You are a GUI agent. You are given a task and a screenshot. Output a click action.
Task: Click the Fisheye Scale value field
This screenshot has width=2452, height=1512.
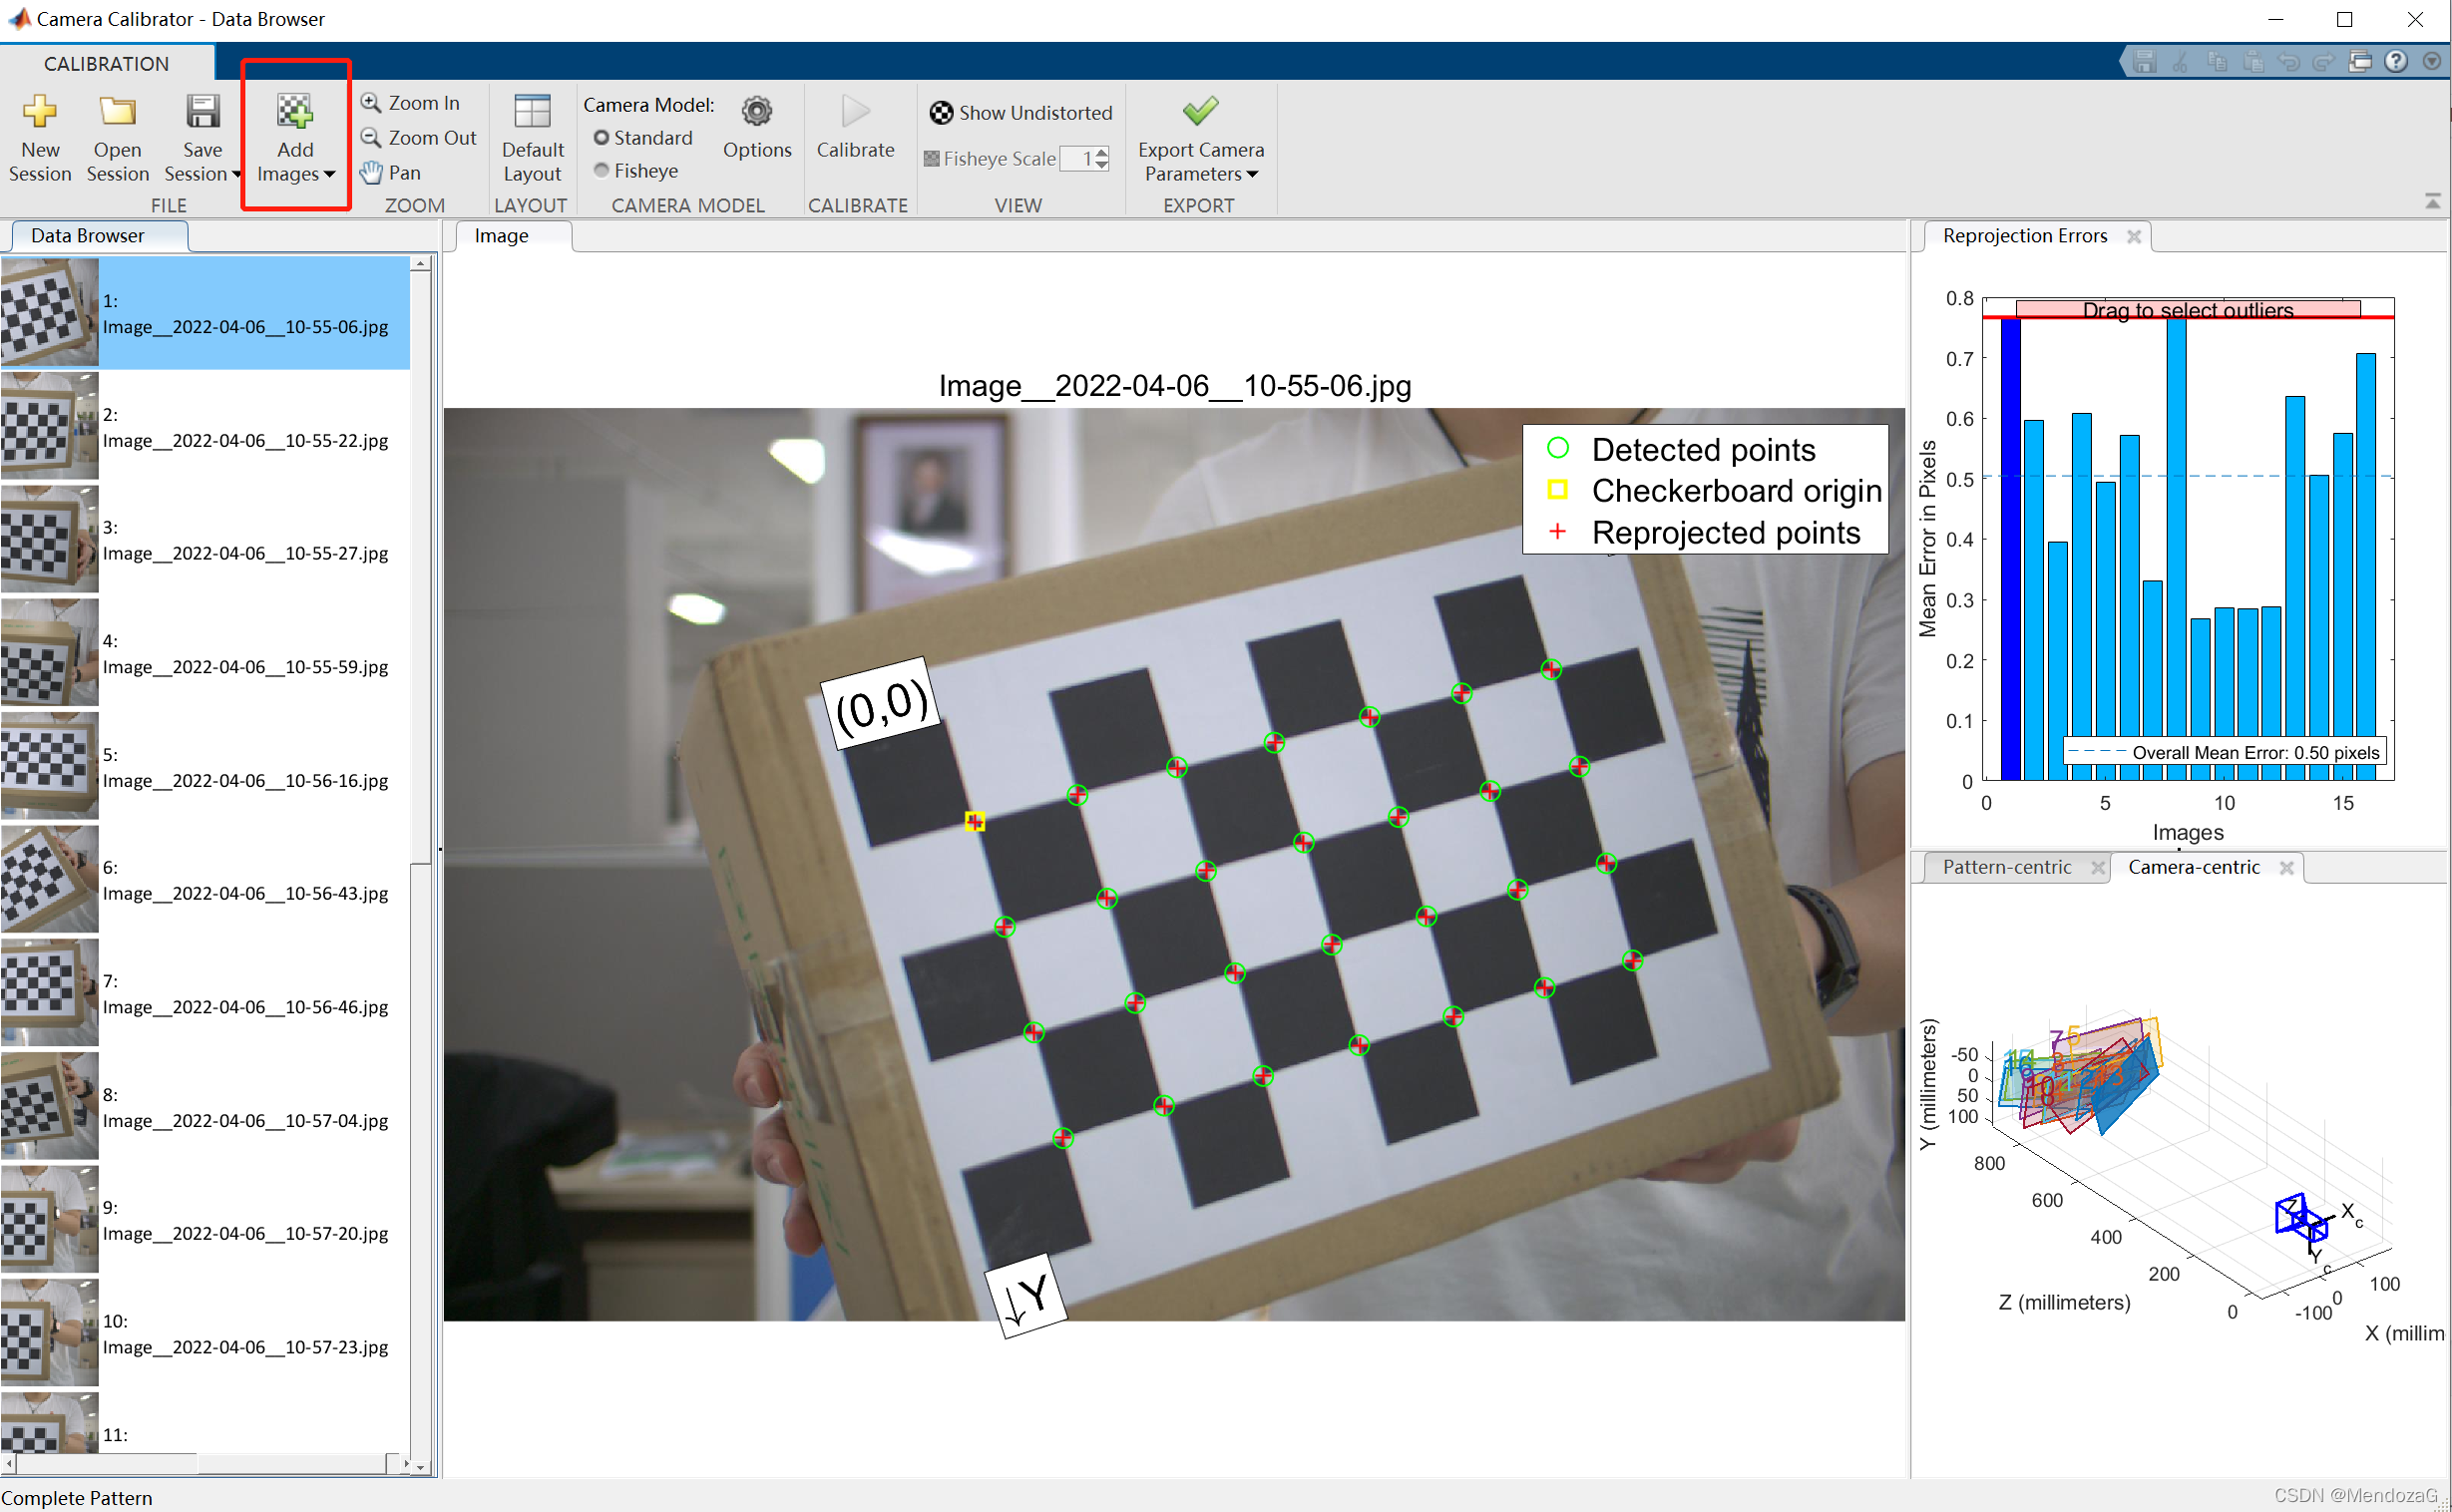tap(1077, 159)
